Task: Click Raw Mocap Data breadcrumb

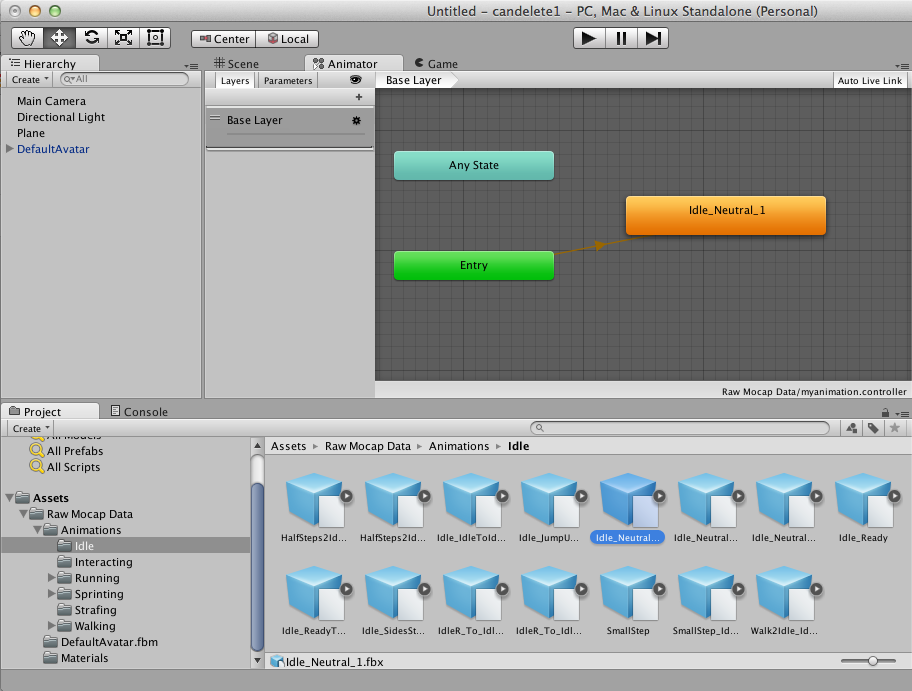Action: tap(368, 446)
